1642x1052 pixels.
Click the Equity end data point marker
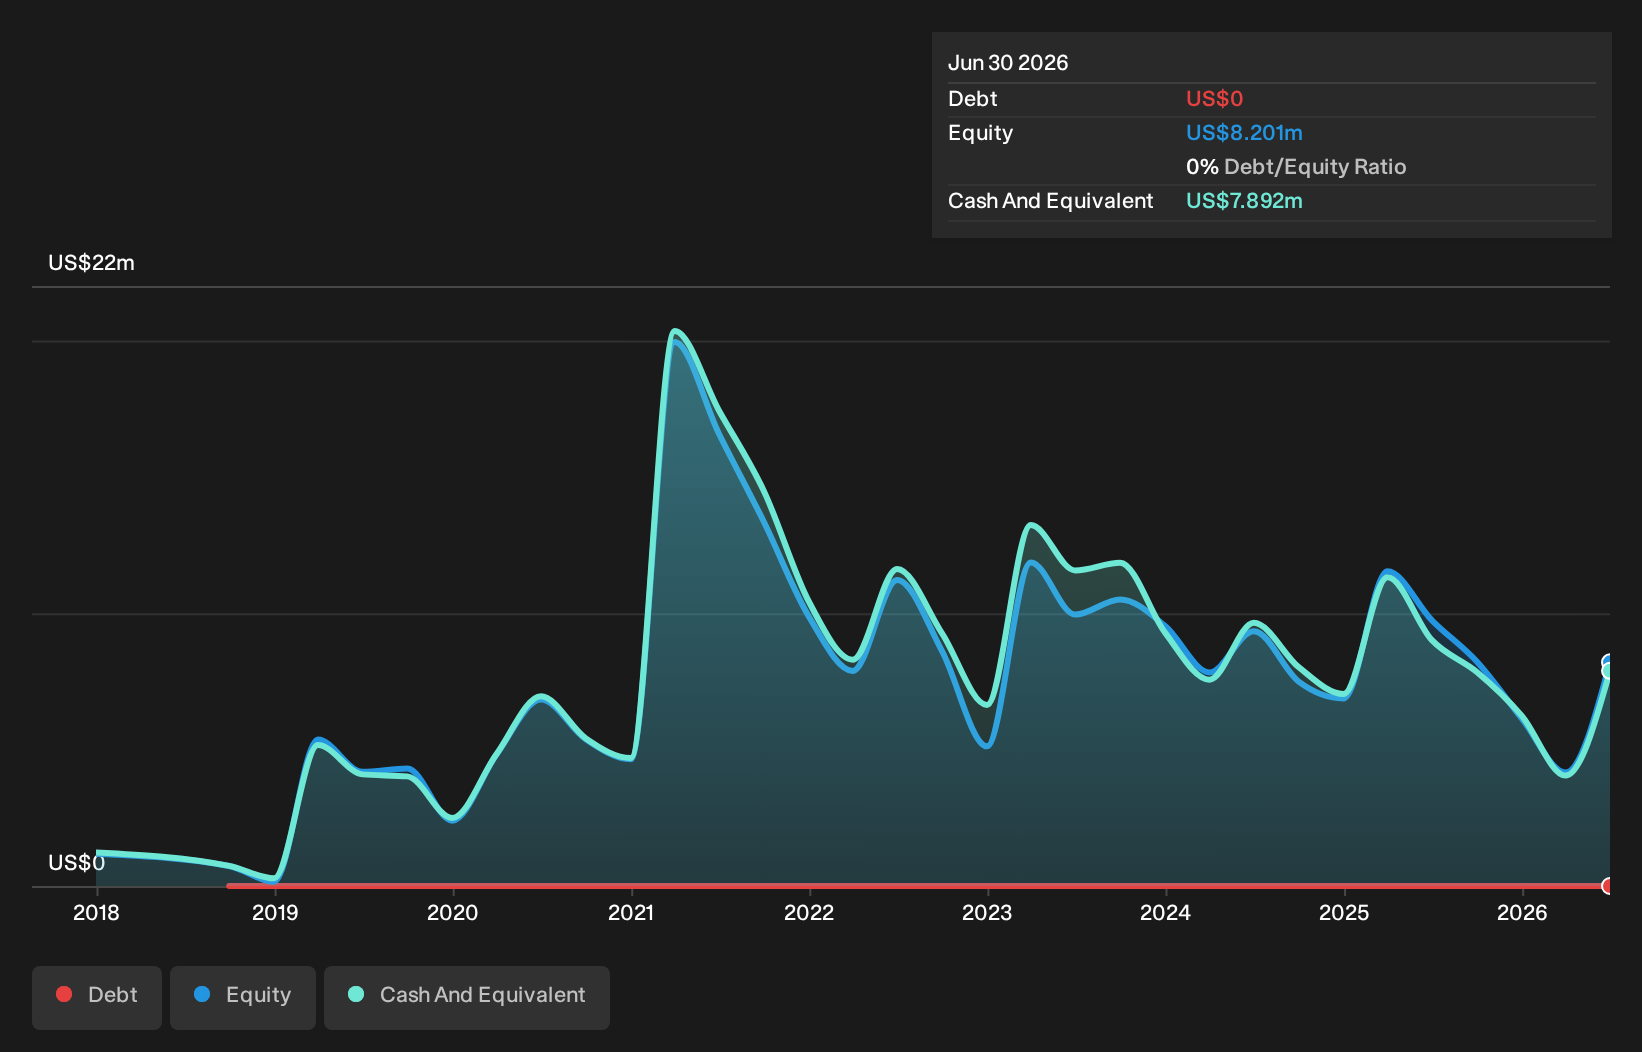pyautogui.click(x=1608, y=661)
